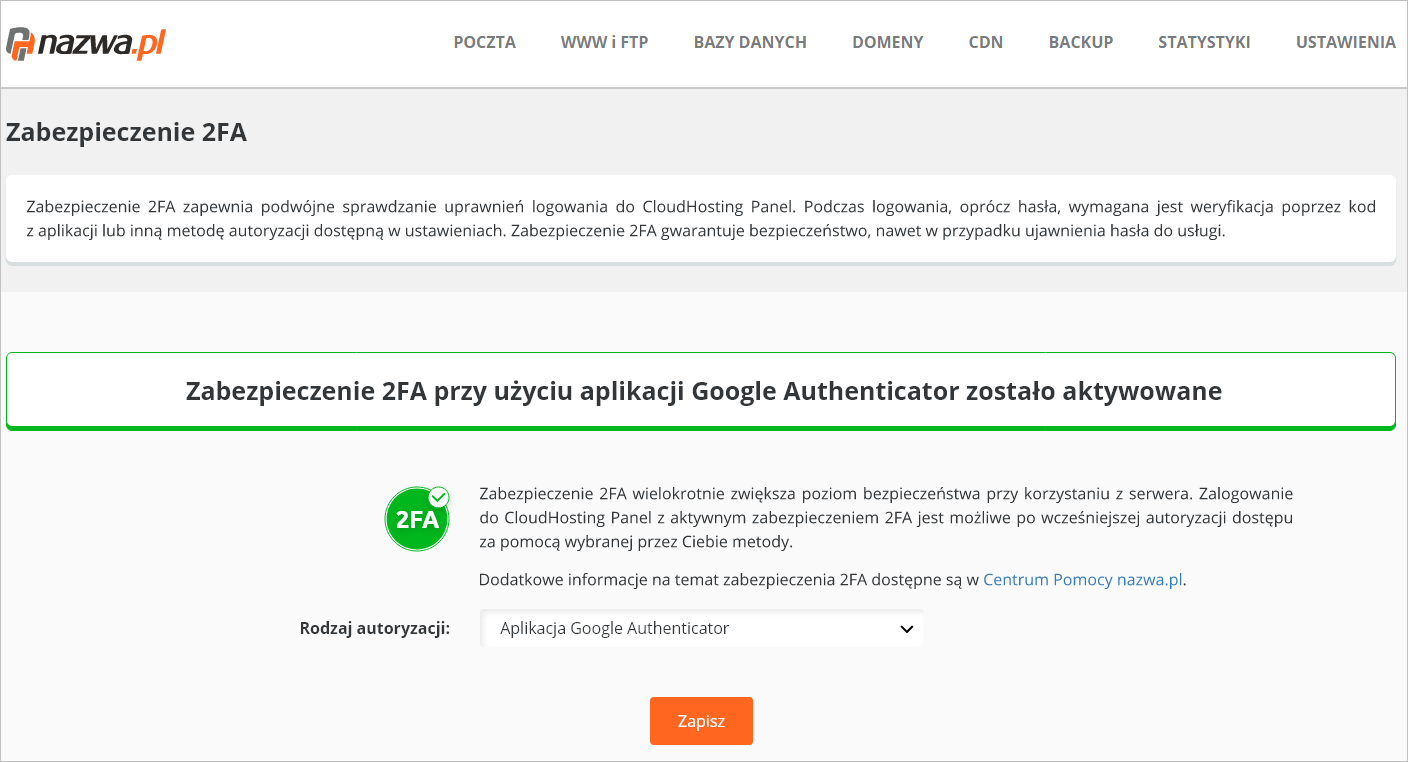1408x762 pixels.
Task: Expand the Rodzaj autoryzacji dropdown
Action: [x=701, y=628]
